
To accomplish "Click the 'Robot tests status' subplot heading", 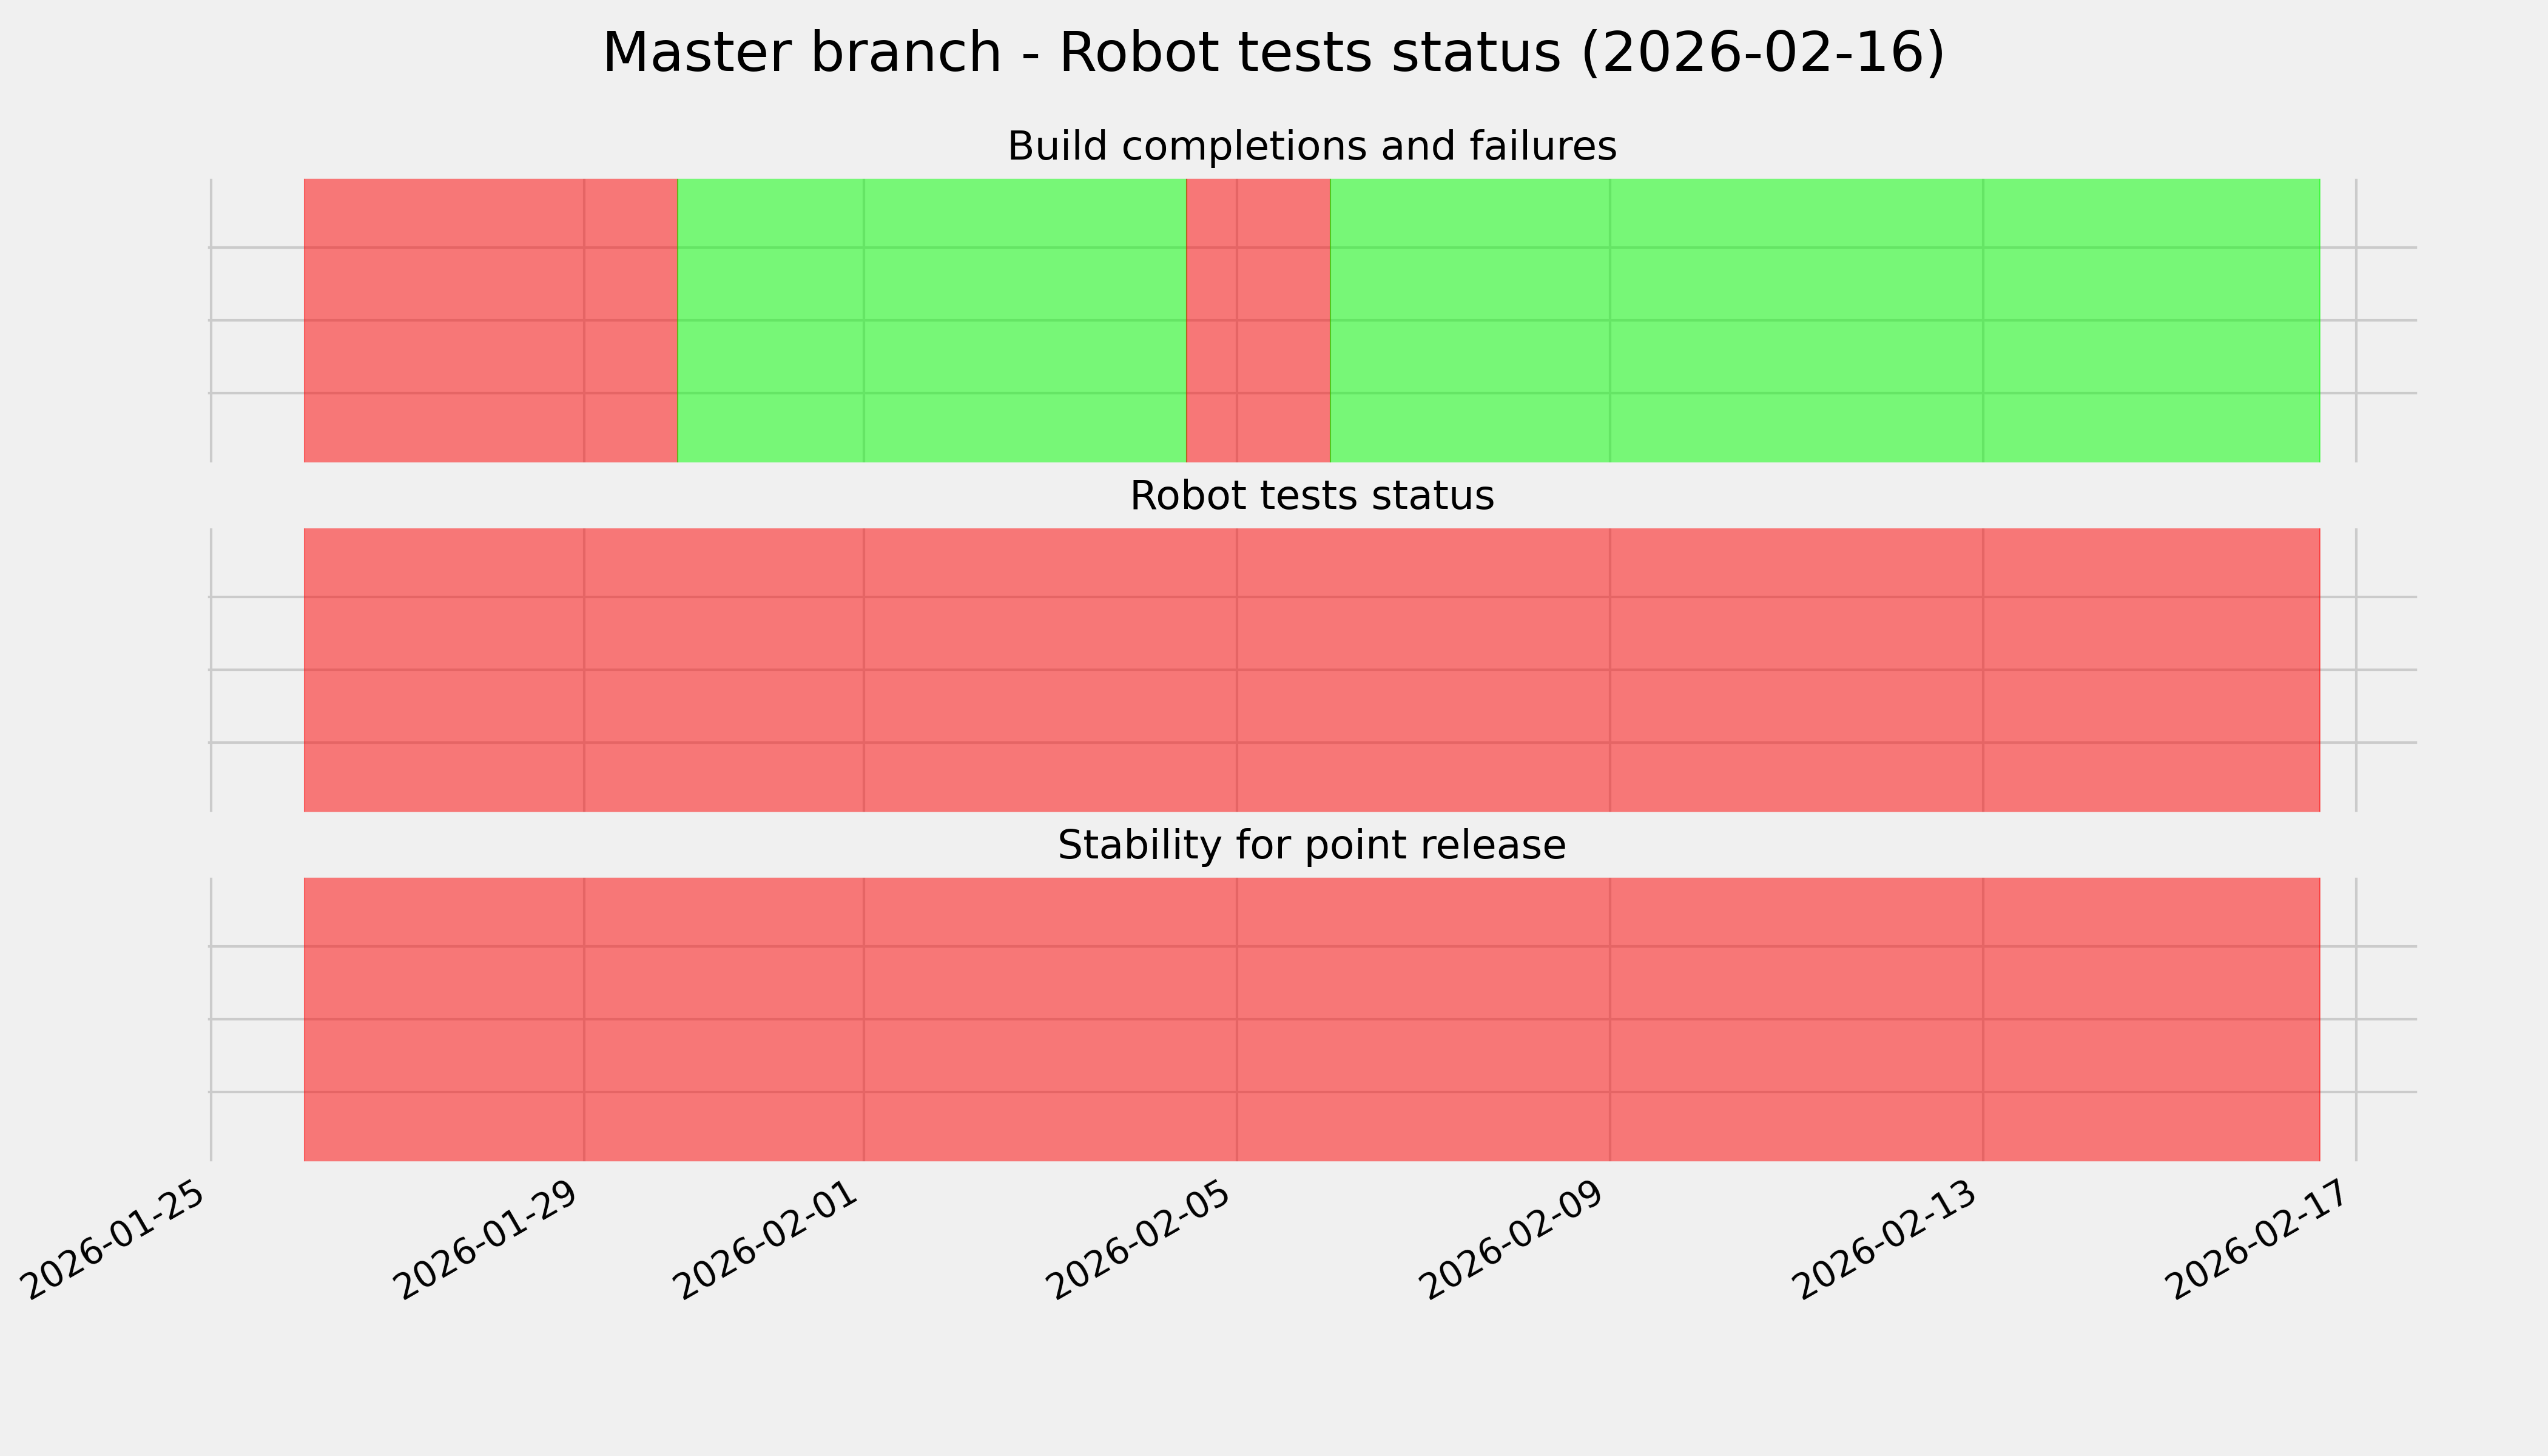I will coord(1311,496).
